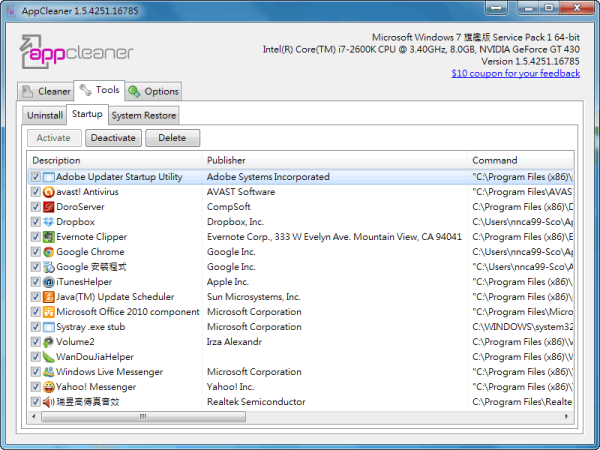Select the "AVAST Software" publisher cell

[x=241, y=192]
